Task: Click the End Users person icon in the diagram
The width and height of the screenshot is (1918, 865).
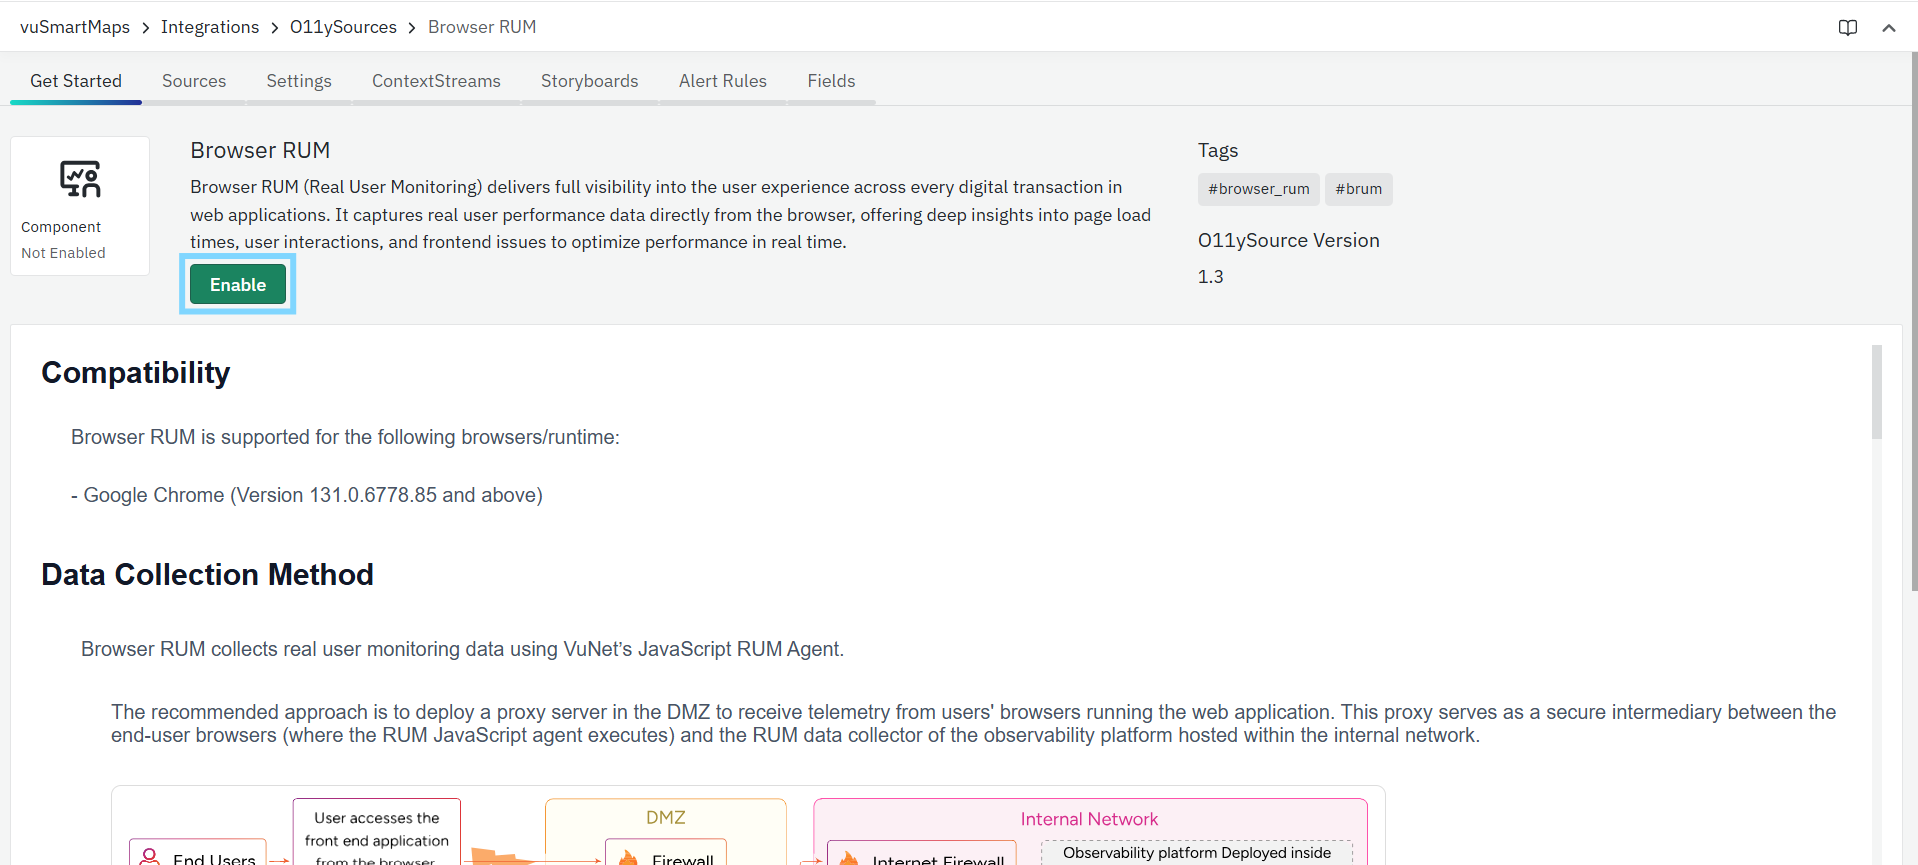Action: [150, 856]
